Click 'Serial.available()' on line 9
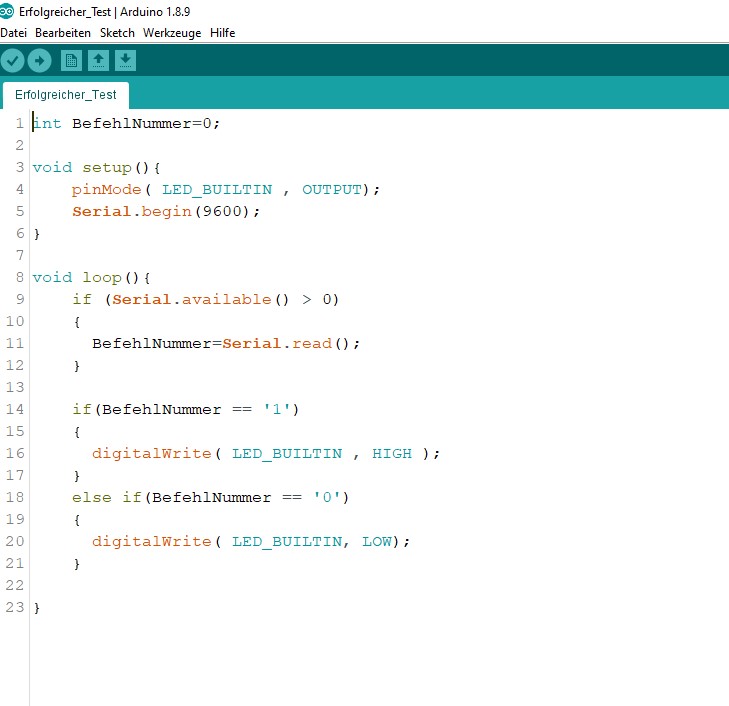The height and width of the screenshot is (706, 729). [x=200, y=299]
